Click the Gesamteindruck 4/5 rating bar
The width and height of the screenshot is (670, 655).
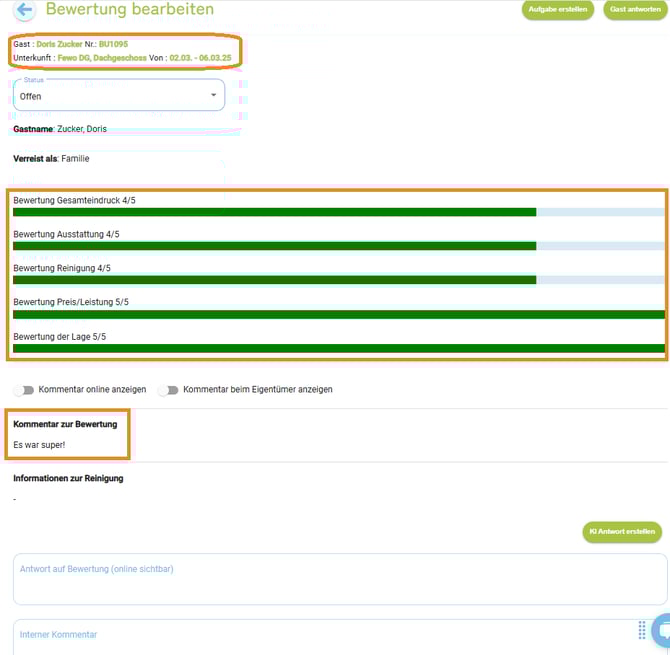click(x=339, y=212)
